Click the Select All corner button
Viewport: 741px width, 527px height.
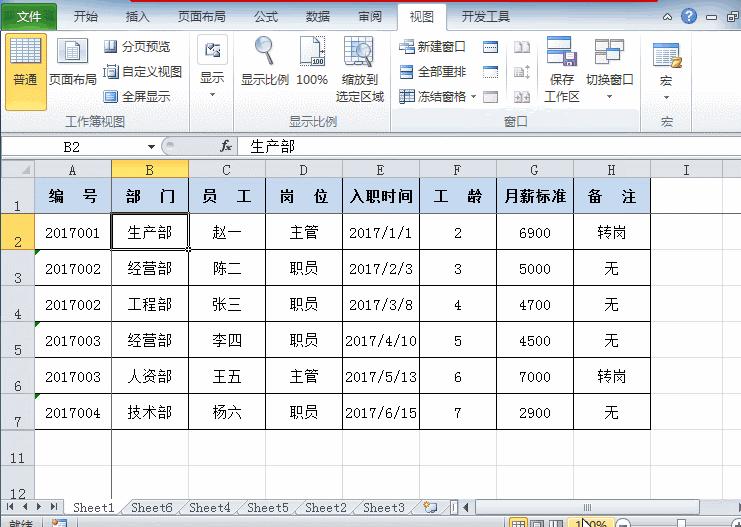point(17,169)
